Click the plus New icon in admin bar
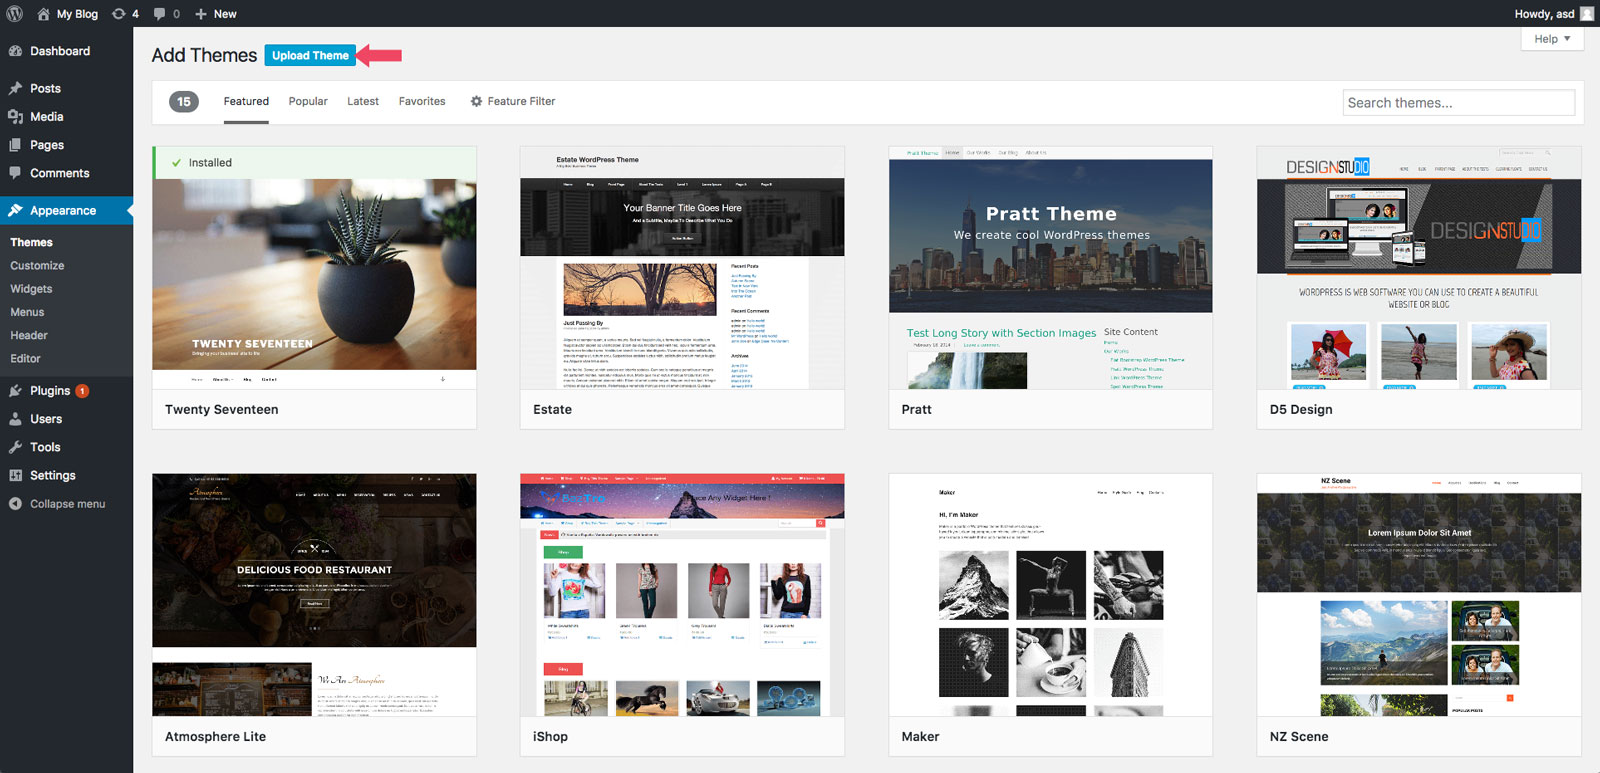Screen dimensions: 1600x773 201,14
